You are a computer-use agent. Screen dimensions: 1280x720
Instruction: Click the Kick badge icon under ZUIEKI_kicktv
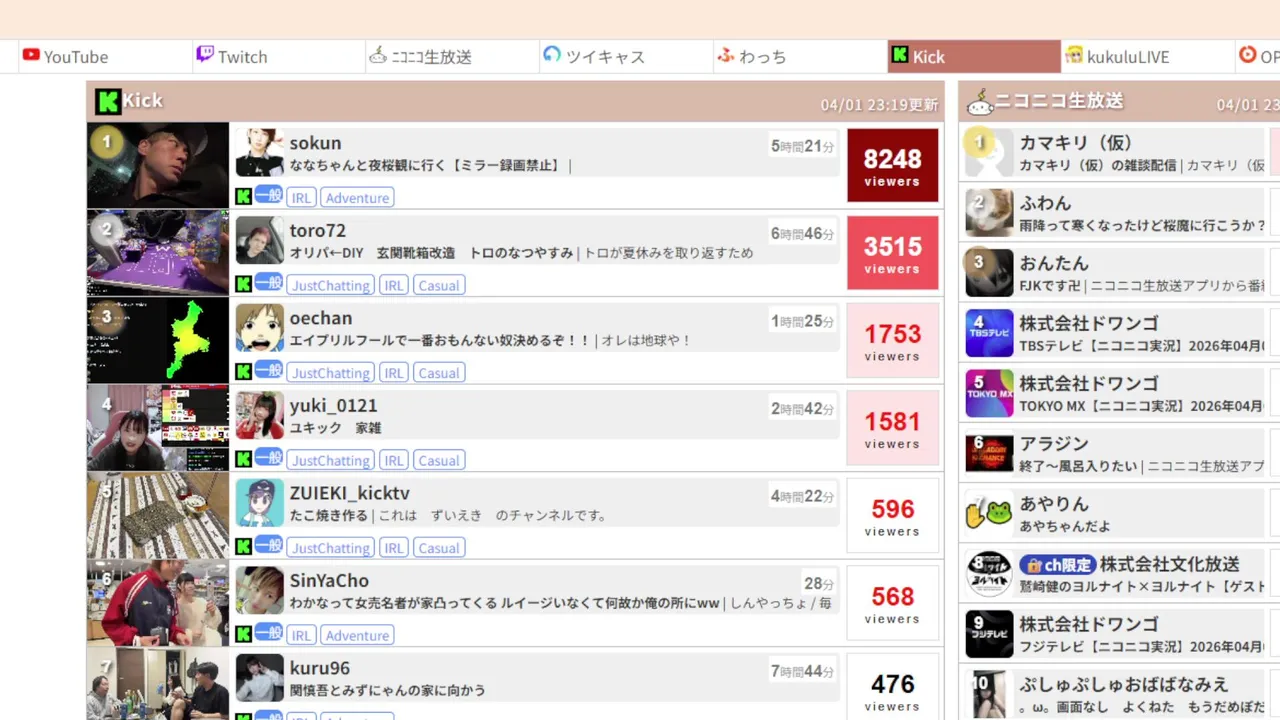click(243, 547)
